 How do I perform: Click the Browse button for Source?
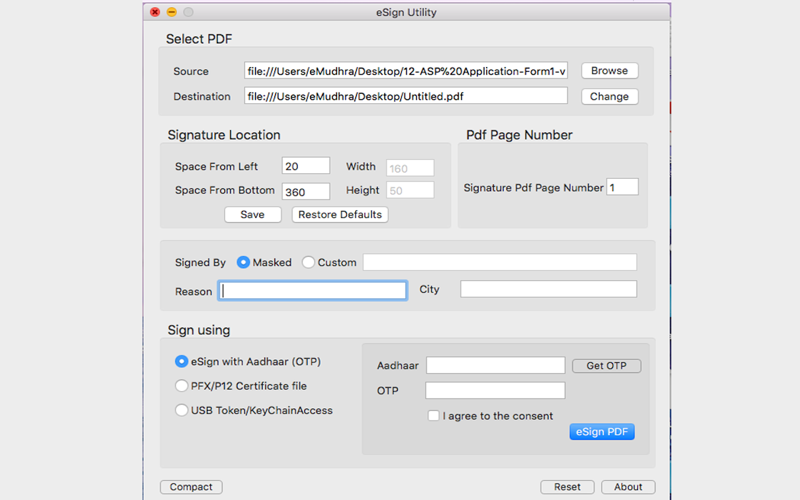[x=610, y=71]
